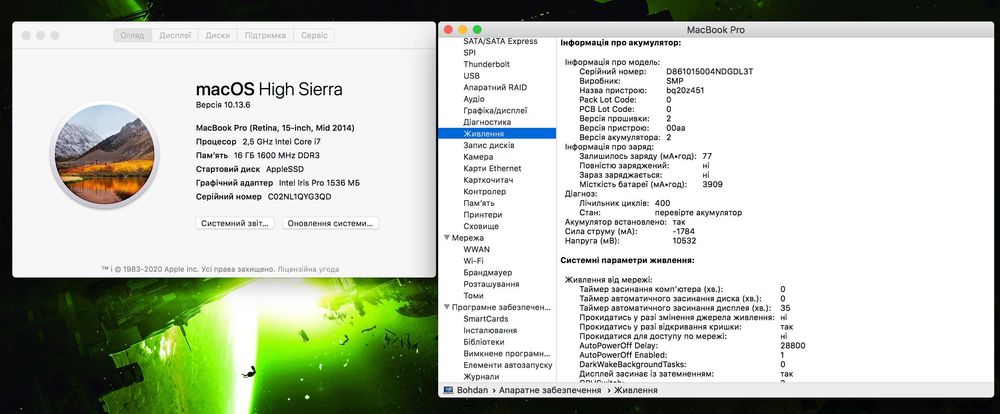The width and height of the screenshot is (1000, 414).
Task: Select Wi-Fi under Мережа
Action: (473, 261)
